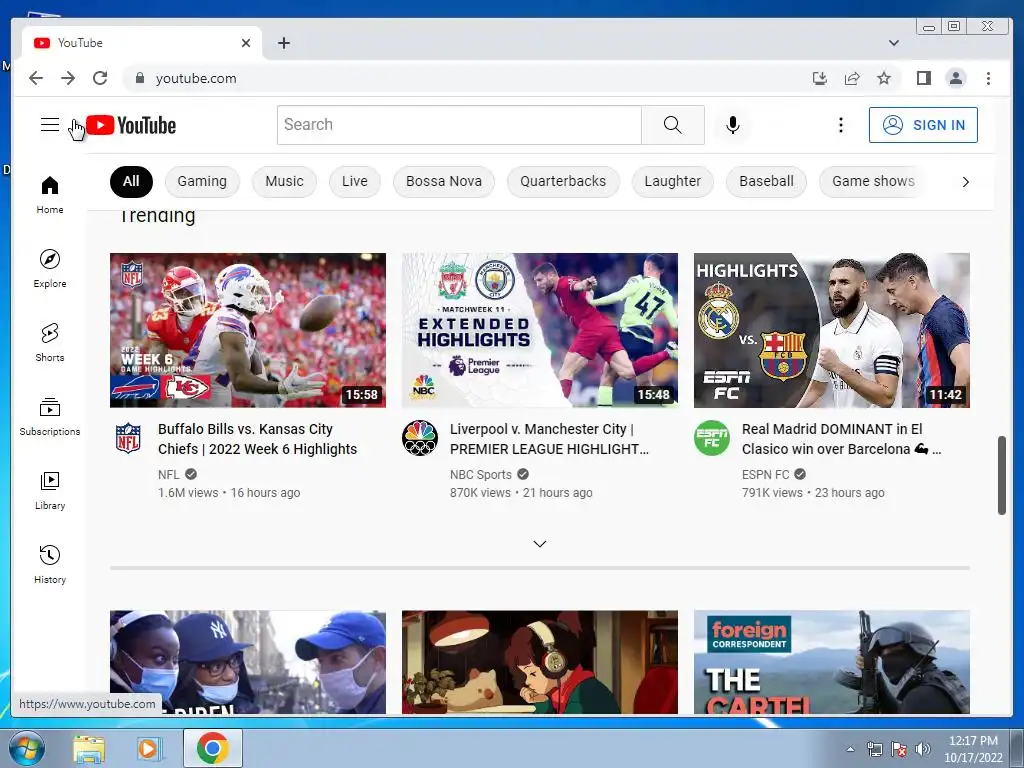Click the YouTube search field
This screenshot has width=1024, height=768.
tap(459, 125)
